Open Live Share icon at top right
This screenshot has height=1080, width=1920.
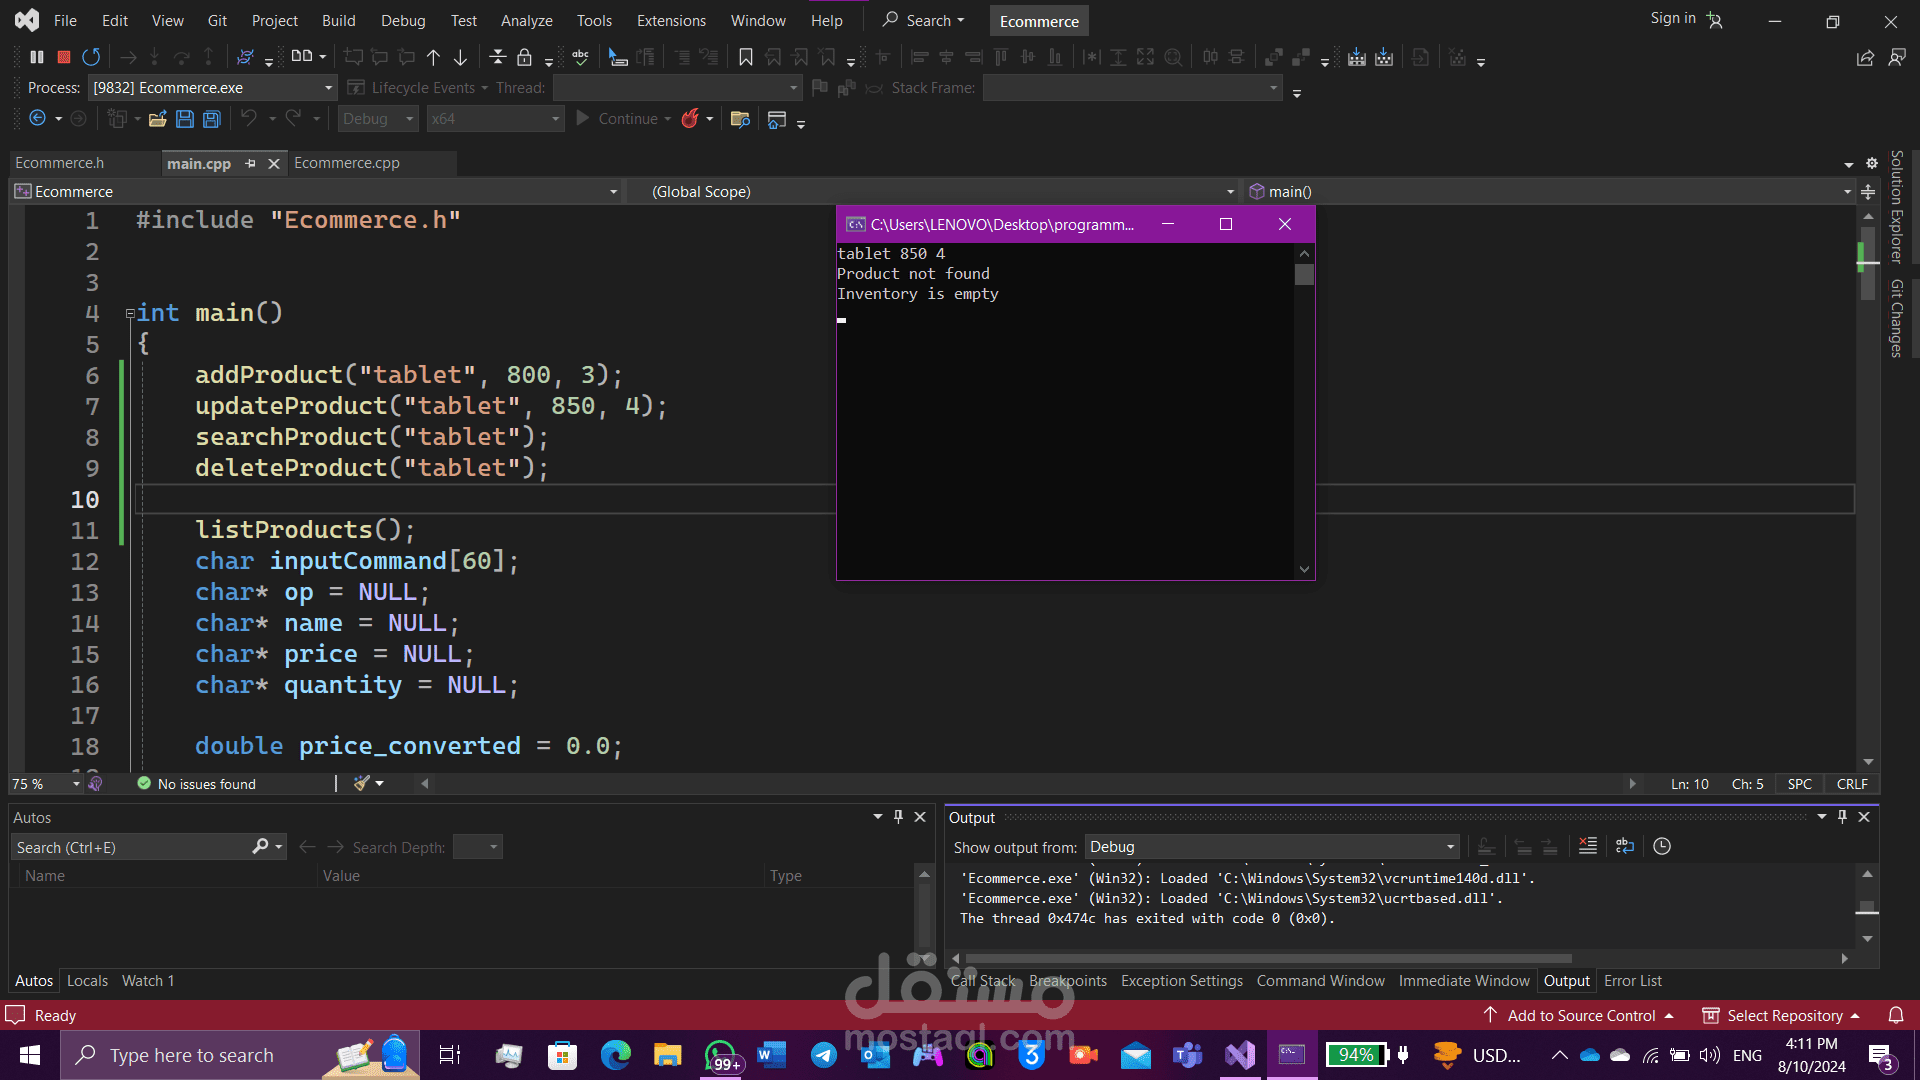coord(1865,57)
